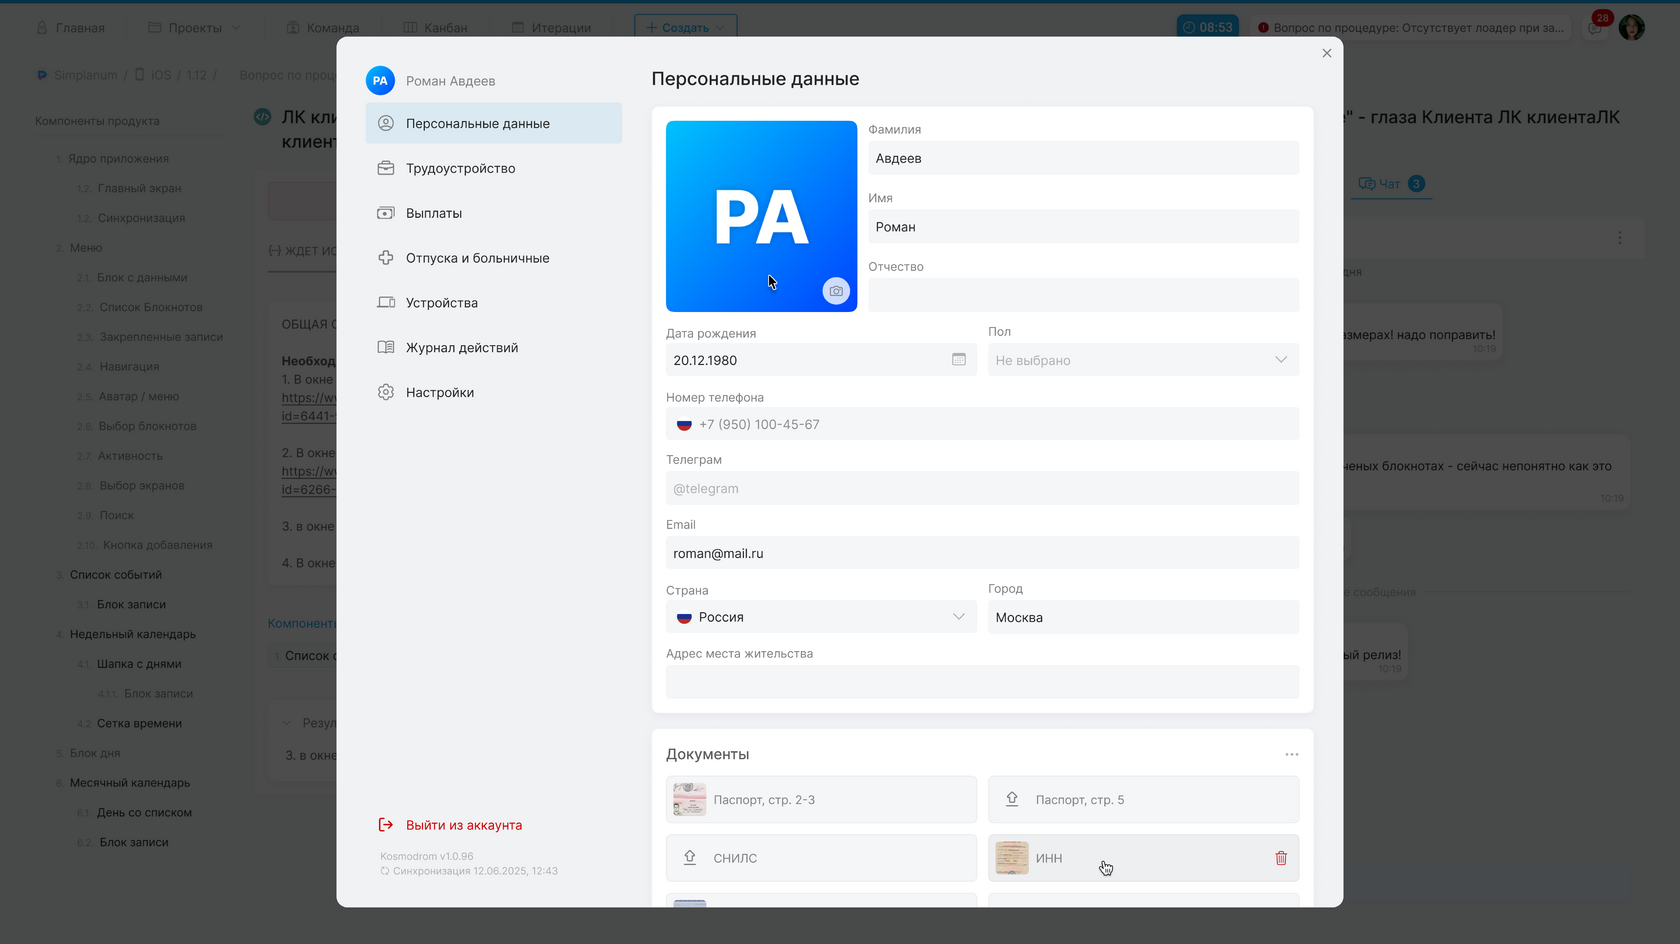Viewport: 1680px width, 944px height.
Task: Open the ИНН document row
Action: (1143, 858)
